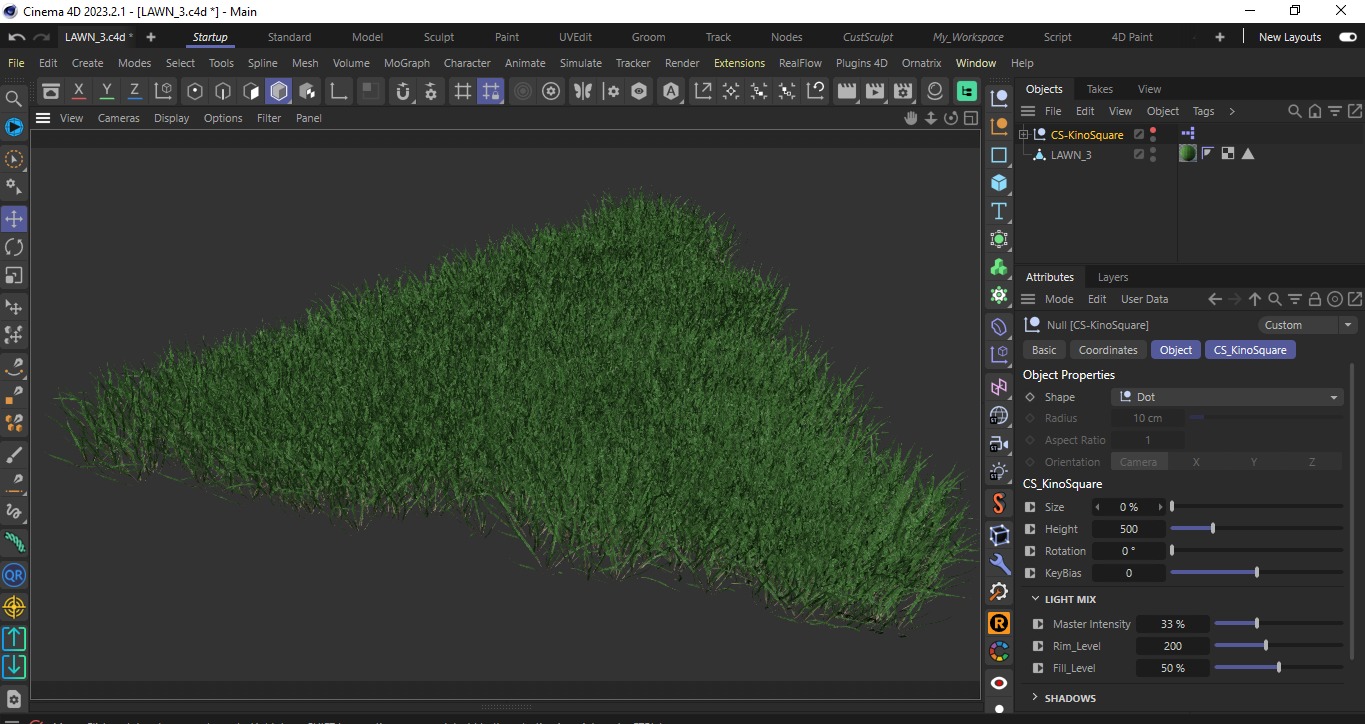1365x724 pixels.
Task: Open Attributes manager hamburger menu
Action: [x=1028, y=299]
